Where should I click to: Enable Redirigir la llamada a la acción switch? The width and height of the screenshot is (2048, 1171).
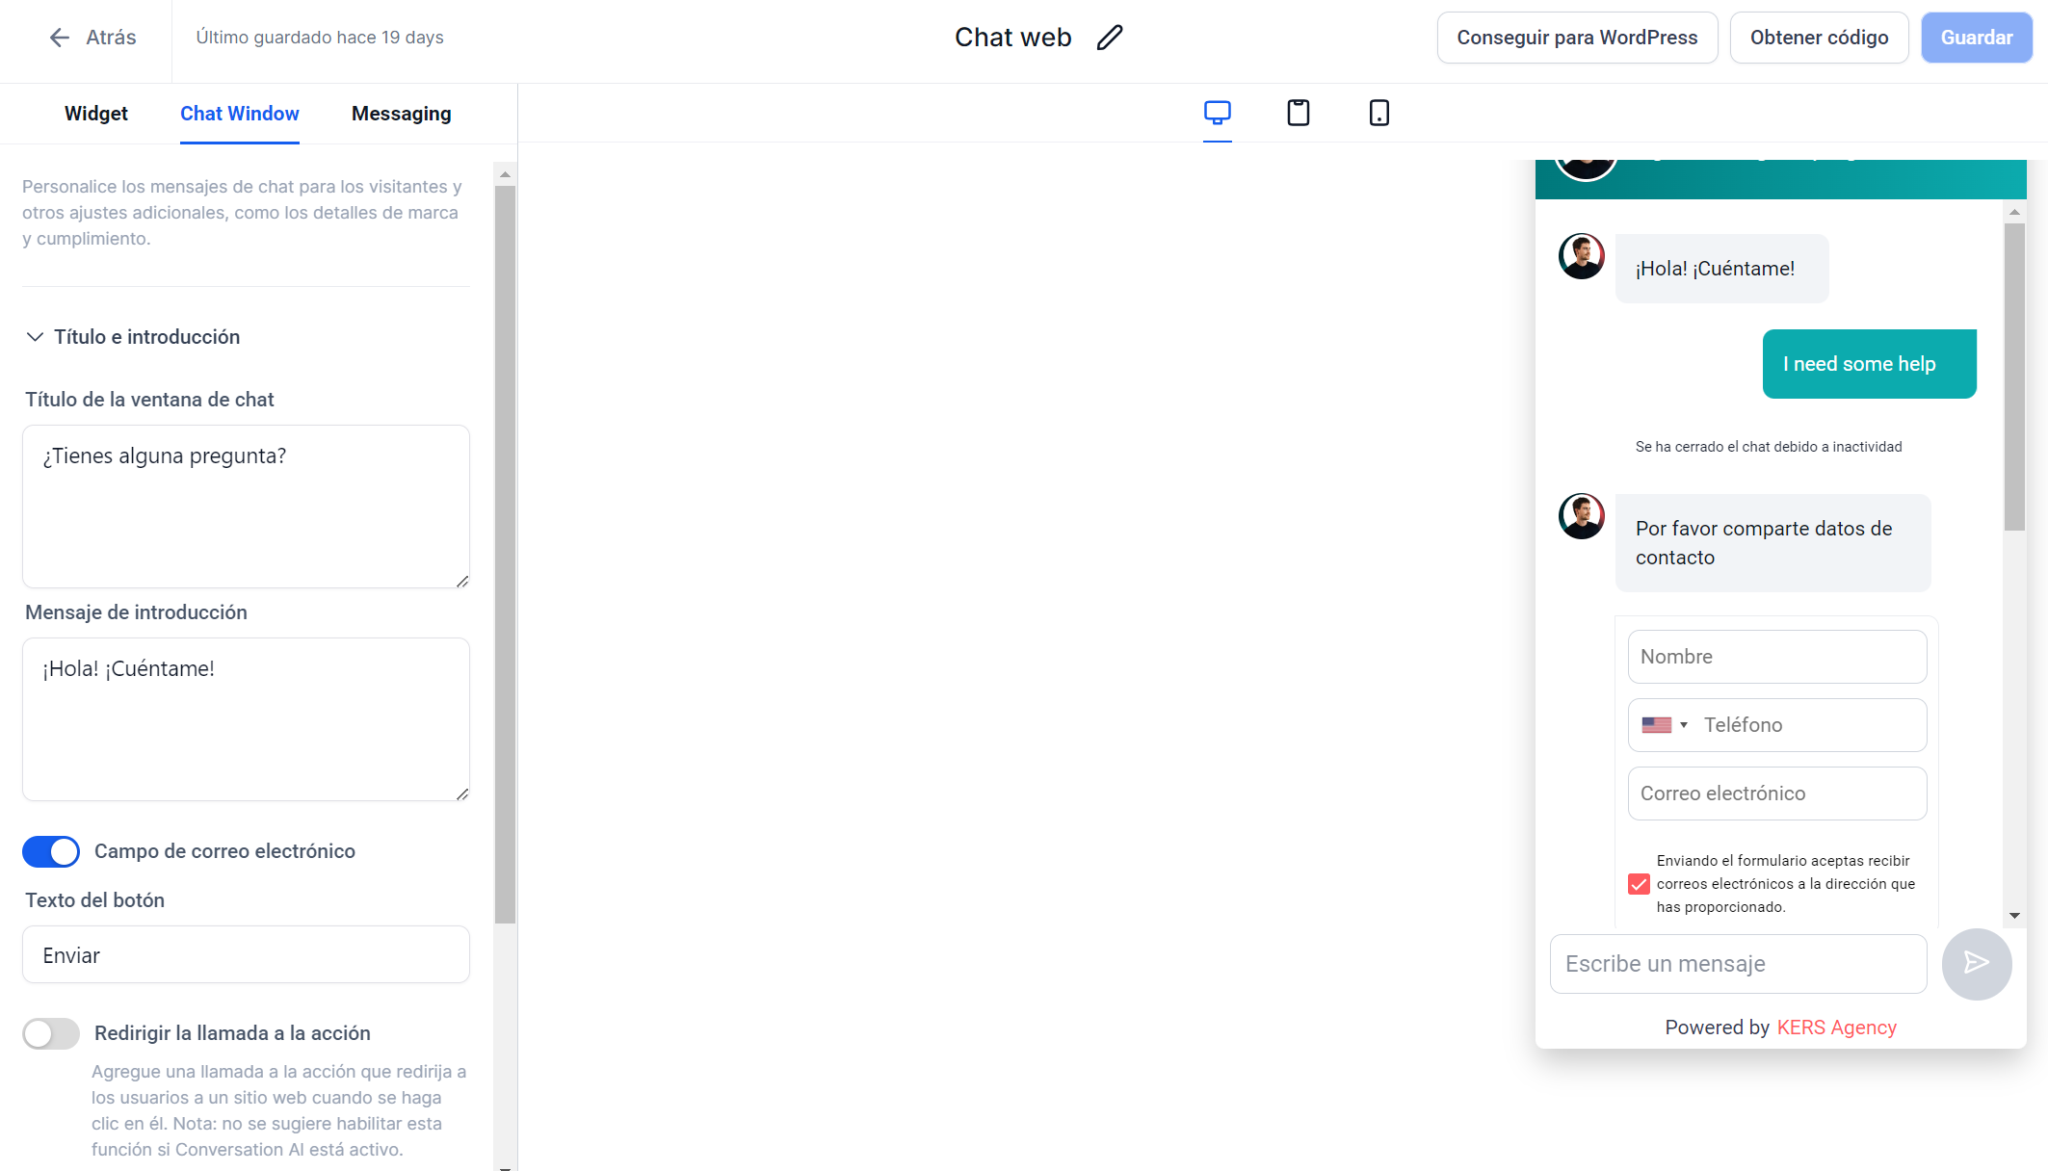[51, 1033]
